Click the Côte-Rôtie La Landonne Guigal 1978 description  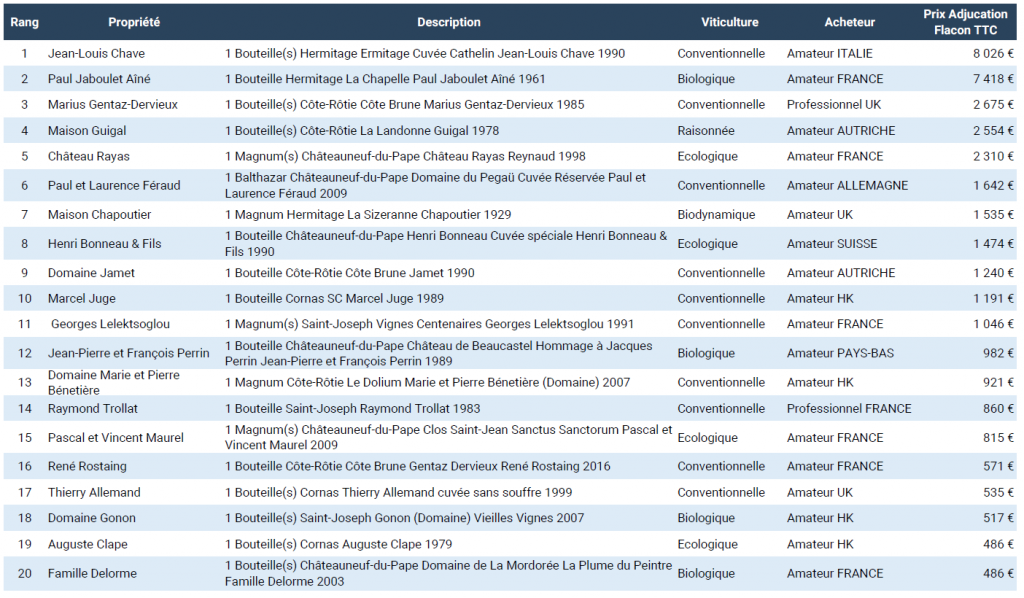pyautogui.click(x=362, y=131)
